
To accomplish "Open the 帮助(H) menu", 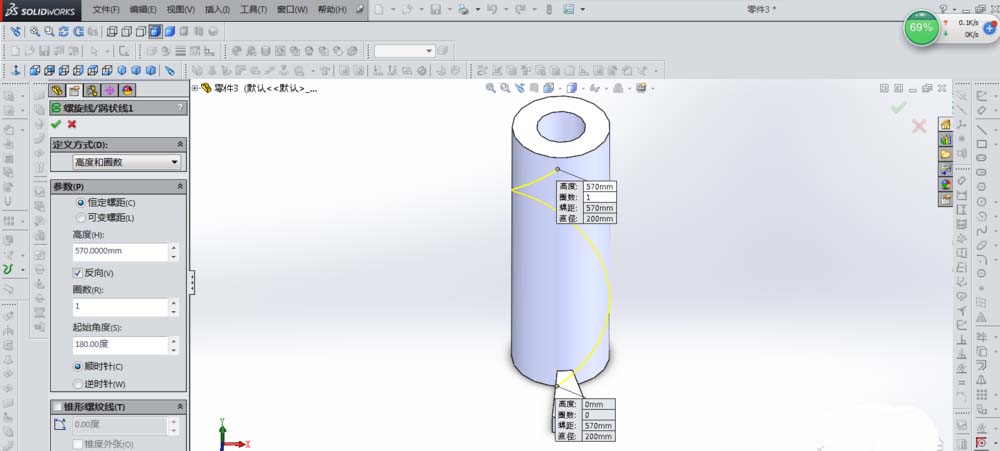I will pos(332,10).
